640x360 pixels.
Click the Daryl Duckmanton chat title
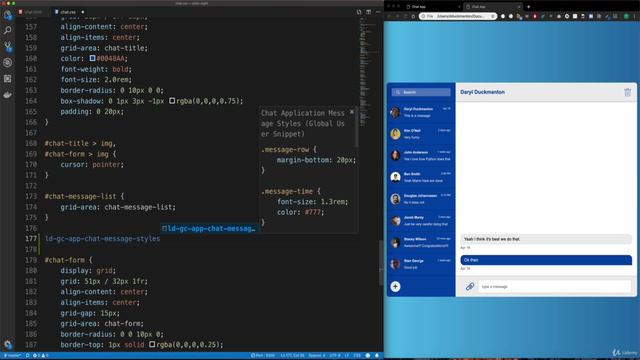pos(482,92)
